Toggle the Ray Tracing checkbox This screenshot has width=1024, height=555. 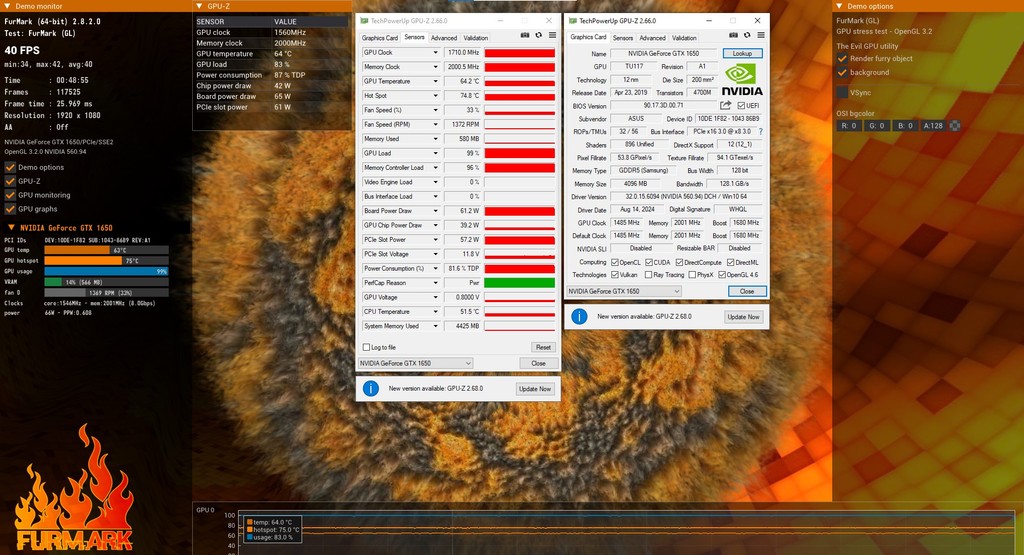(648, 275)
